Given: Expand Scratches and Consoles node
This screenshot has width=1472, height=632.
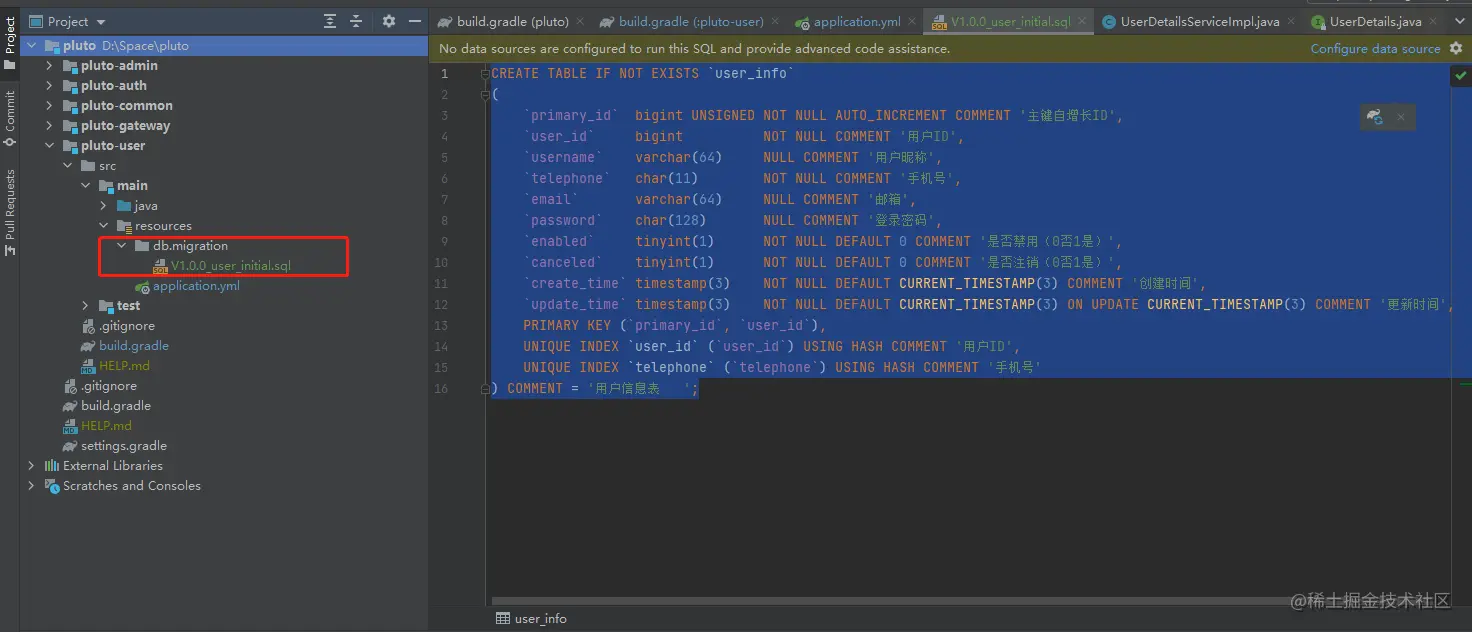Looking at the screenshot, I should [x=31, y=485].
